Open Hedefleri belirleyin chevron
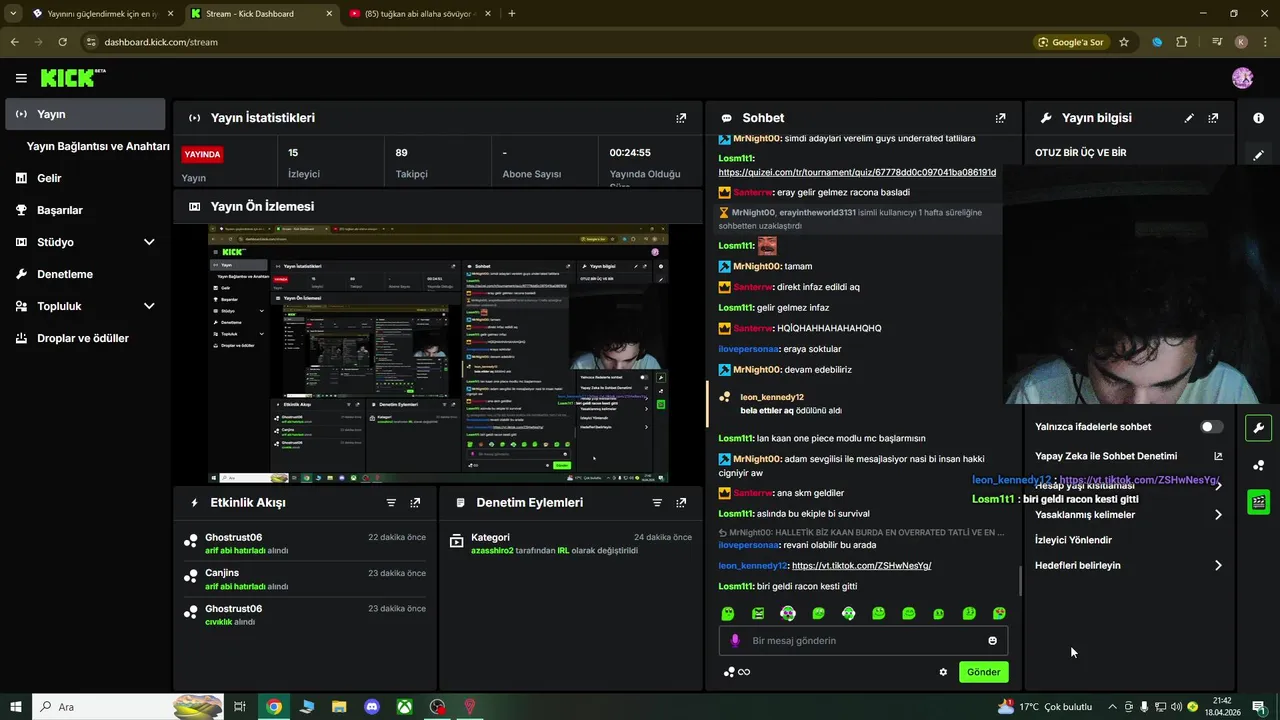The width and height of the screenshot is (1280, 720). pyautogui.click(x=1218, y=565)
